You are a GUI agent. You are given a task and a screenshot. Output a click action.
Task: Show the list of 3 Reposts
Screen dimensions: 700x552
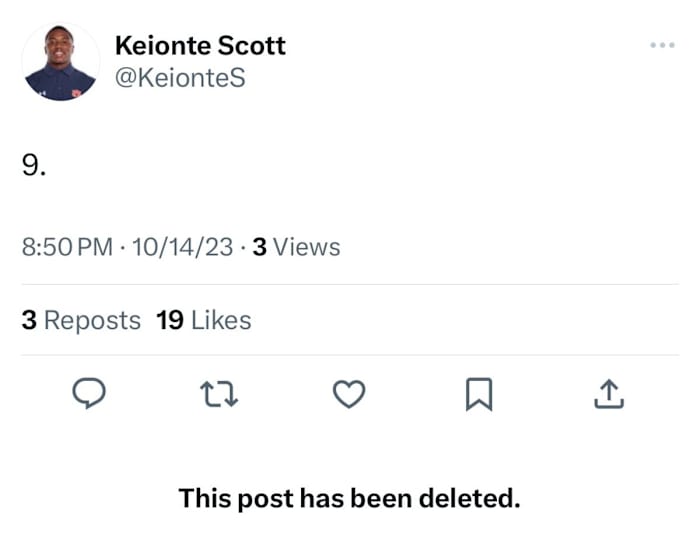pos(81,320)
